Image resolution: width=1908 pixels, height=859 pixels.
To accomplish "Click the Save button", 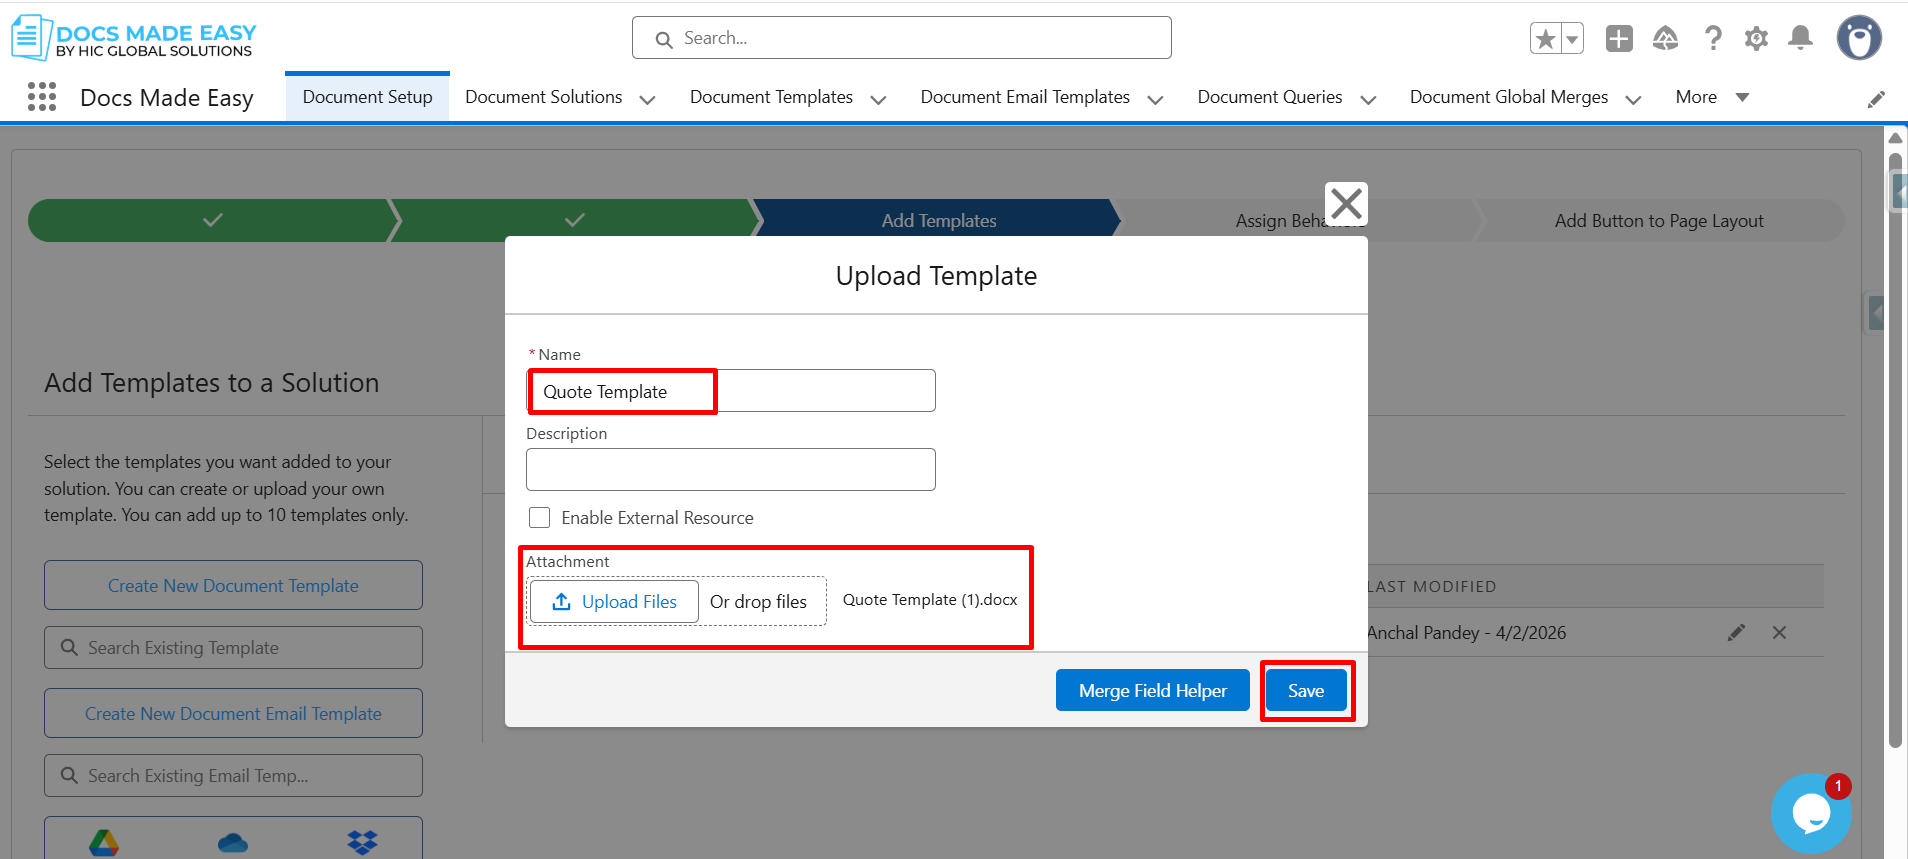I will click(1305, 691).
